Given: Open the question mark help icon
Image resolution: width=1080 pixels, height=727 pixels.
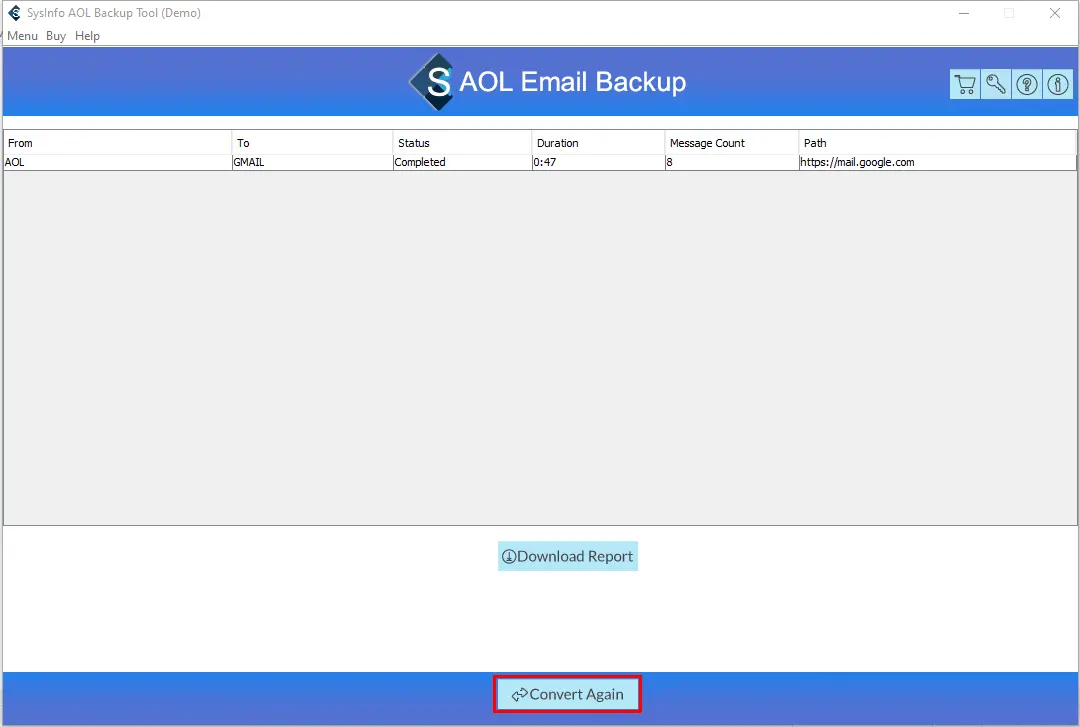Looking at the screenshot, I should pyautogui.click(x=1027, y=85).
